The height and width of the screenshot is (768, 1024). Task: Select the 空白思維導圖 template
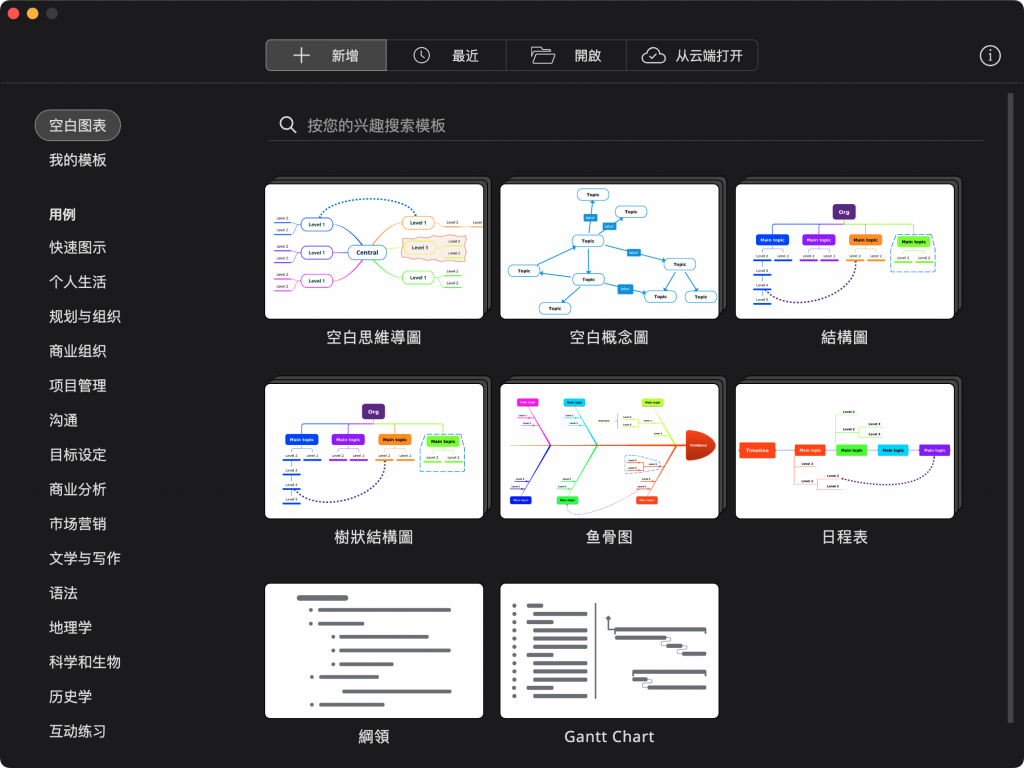coord(374,250)
